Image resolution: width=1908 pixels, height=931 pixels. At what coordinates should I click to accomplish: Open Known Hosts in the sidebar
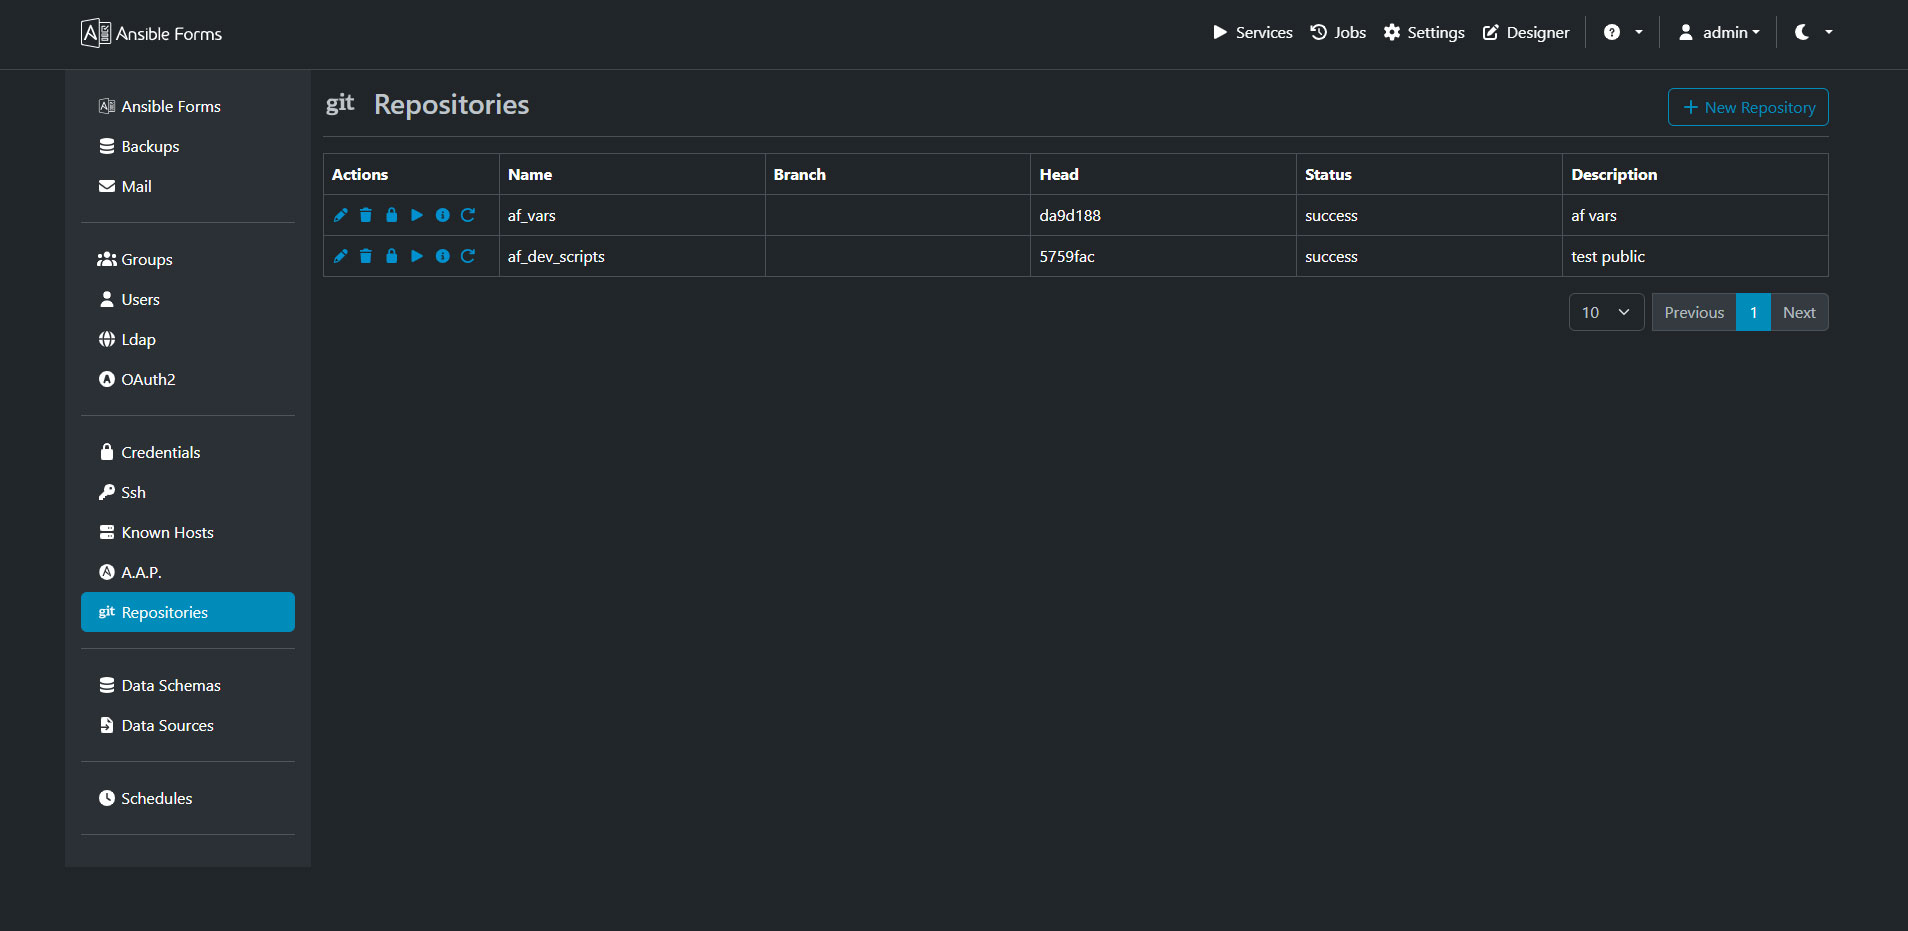(167, 532)
